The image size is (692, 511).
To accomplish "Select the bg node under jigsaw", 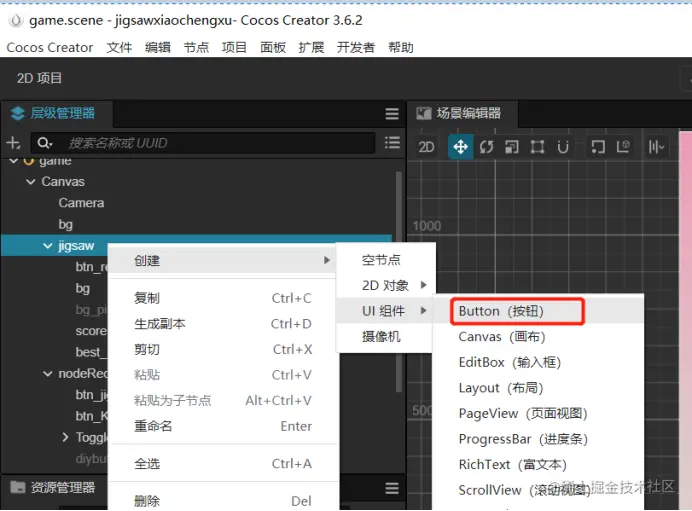I will (x=83, y=289).
